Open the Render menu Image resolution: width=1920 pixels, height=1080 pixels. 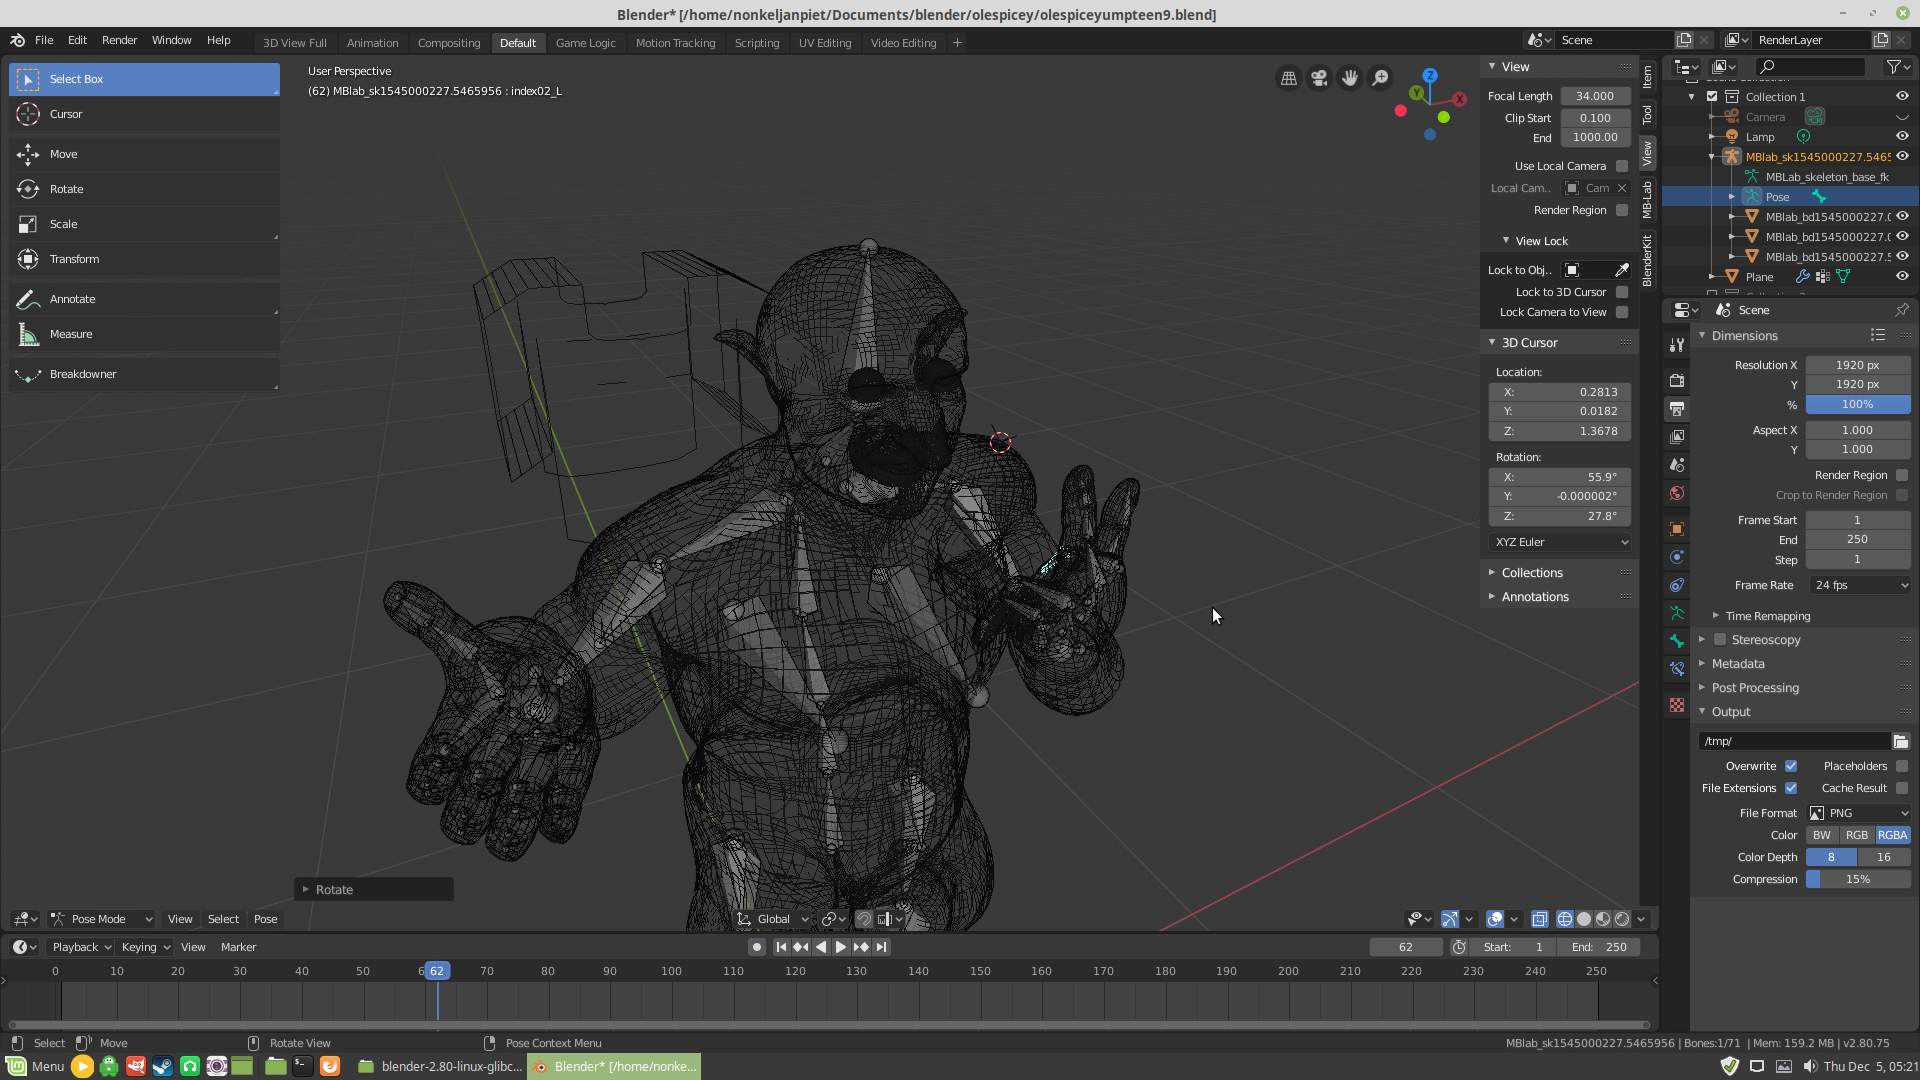click(119, 40)
